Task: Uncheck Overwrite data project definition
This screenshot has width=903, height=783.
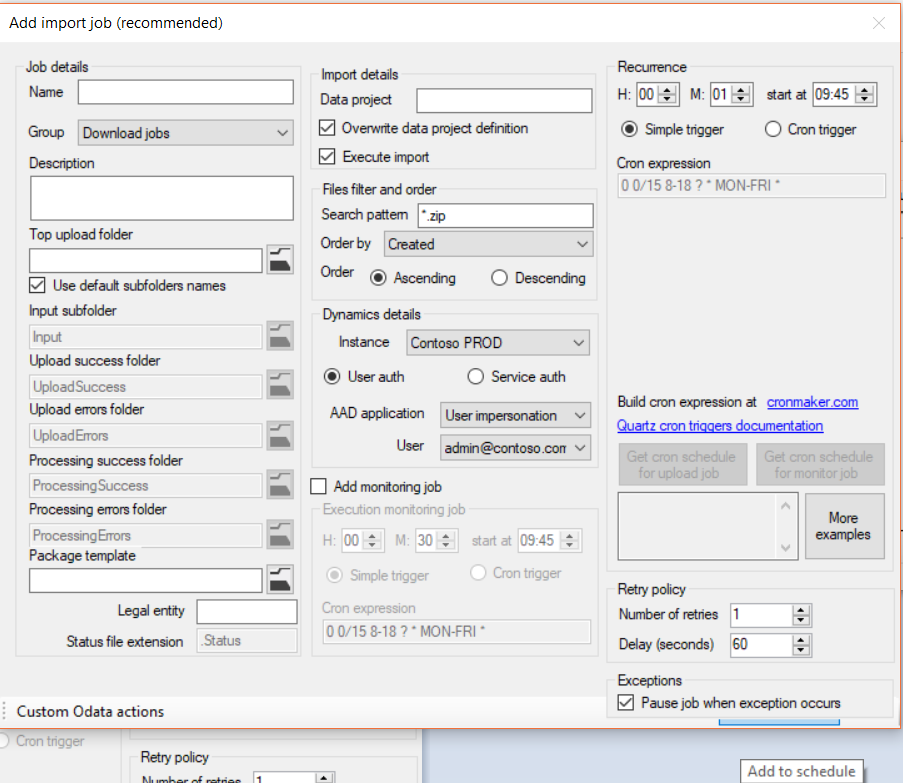Action: click(326, 128)
